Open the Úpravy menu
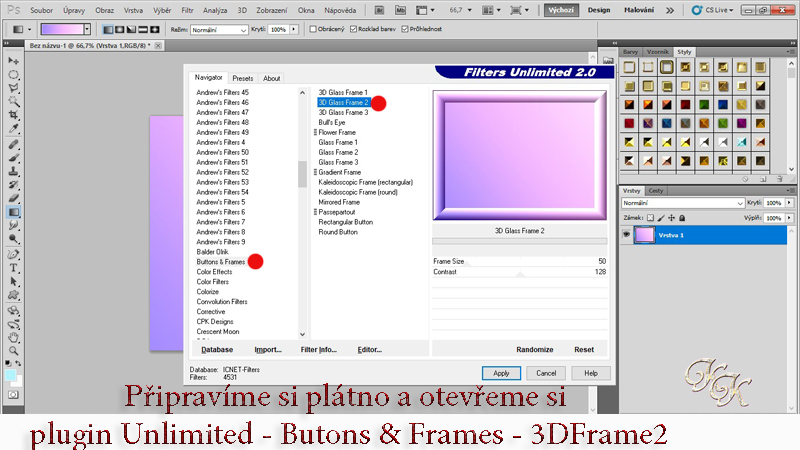Viewport: 800px width, 450px height. point(74,10)
